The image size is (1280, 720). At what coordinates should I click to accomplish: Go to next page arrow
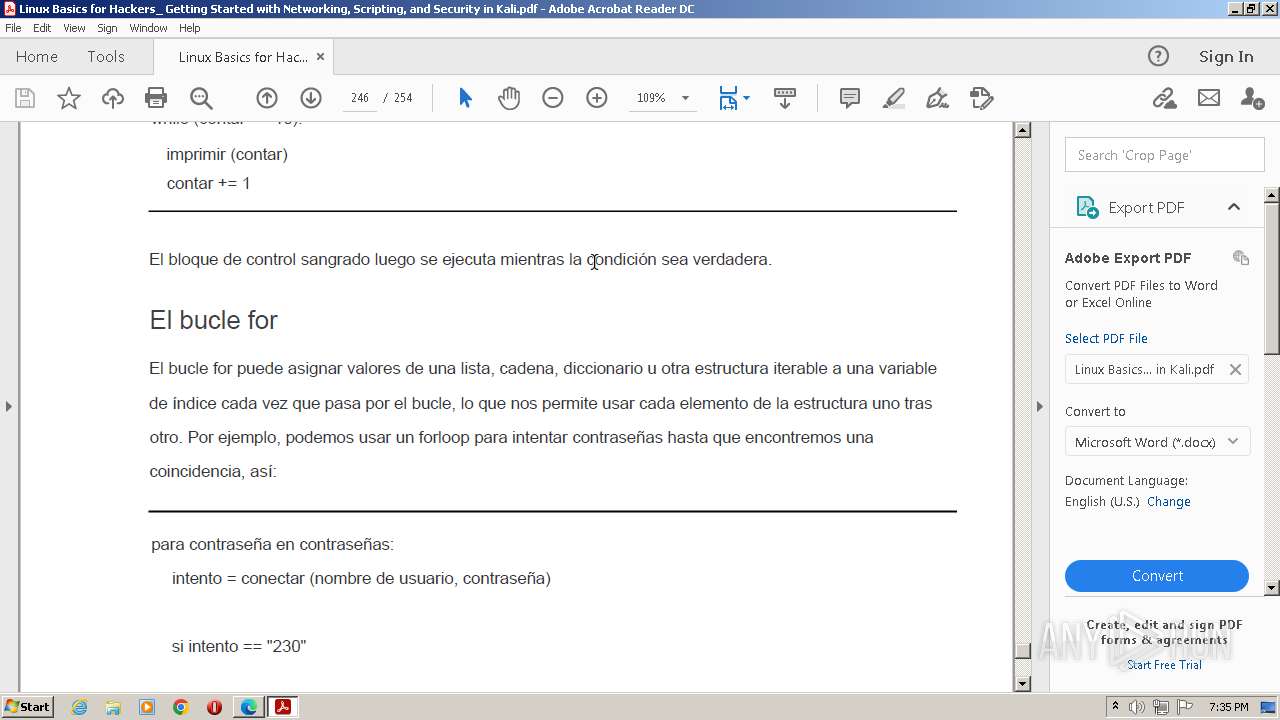(311, 98)
